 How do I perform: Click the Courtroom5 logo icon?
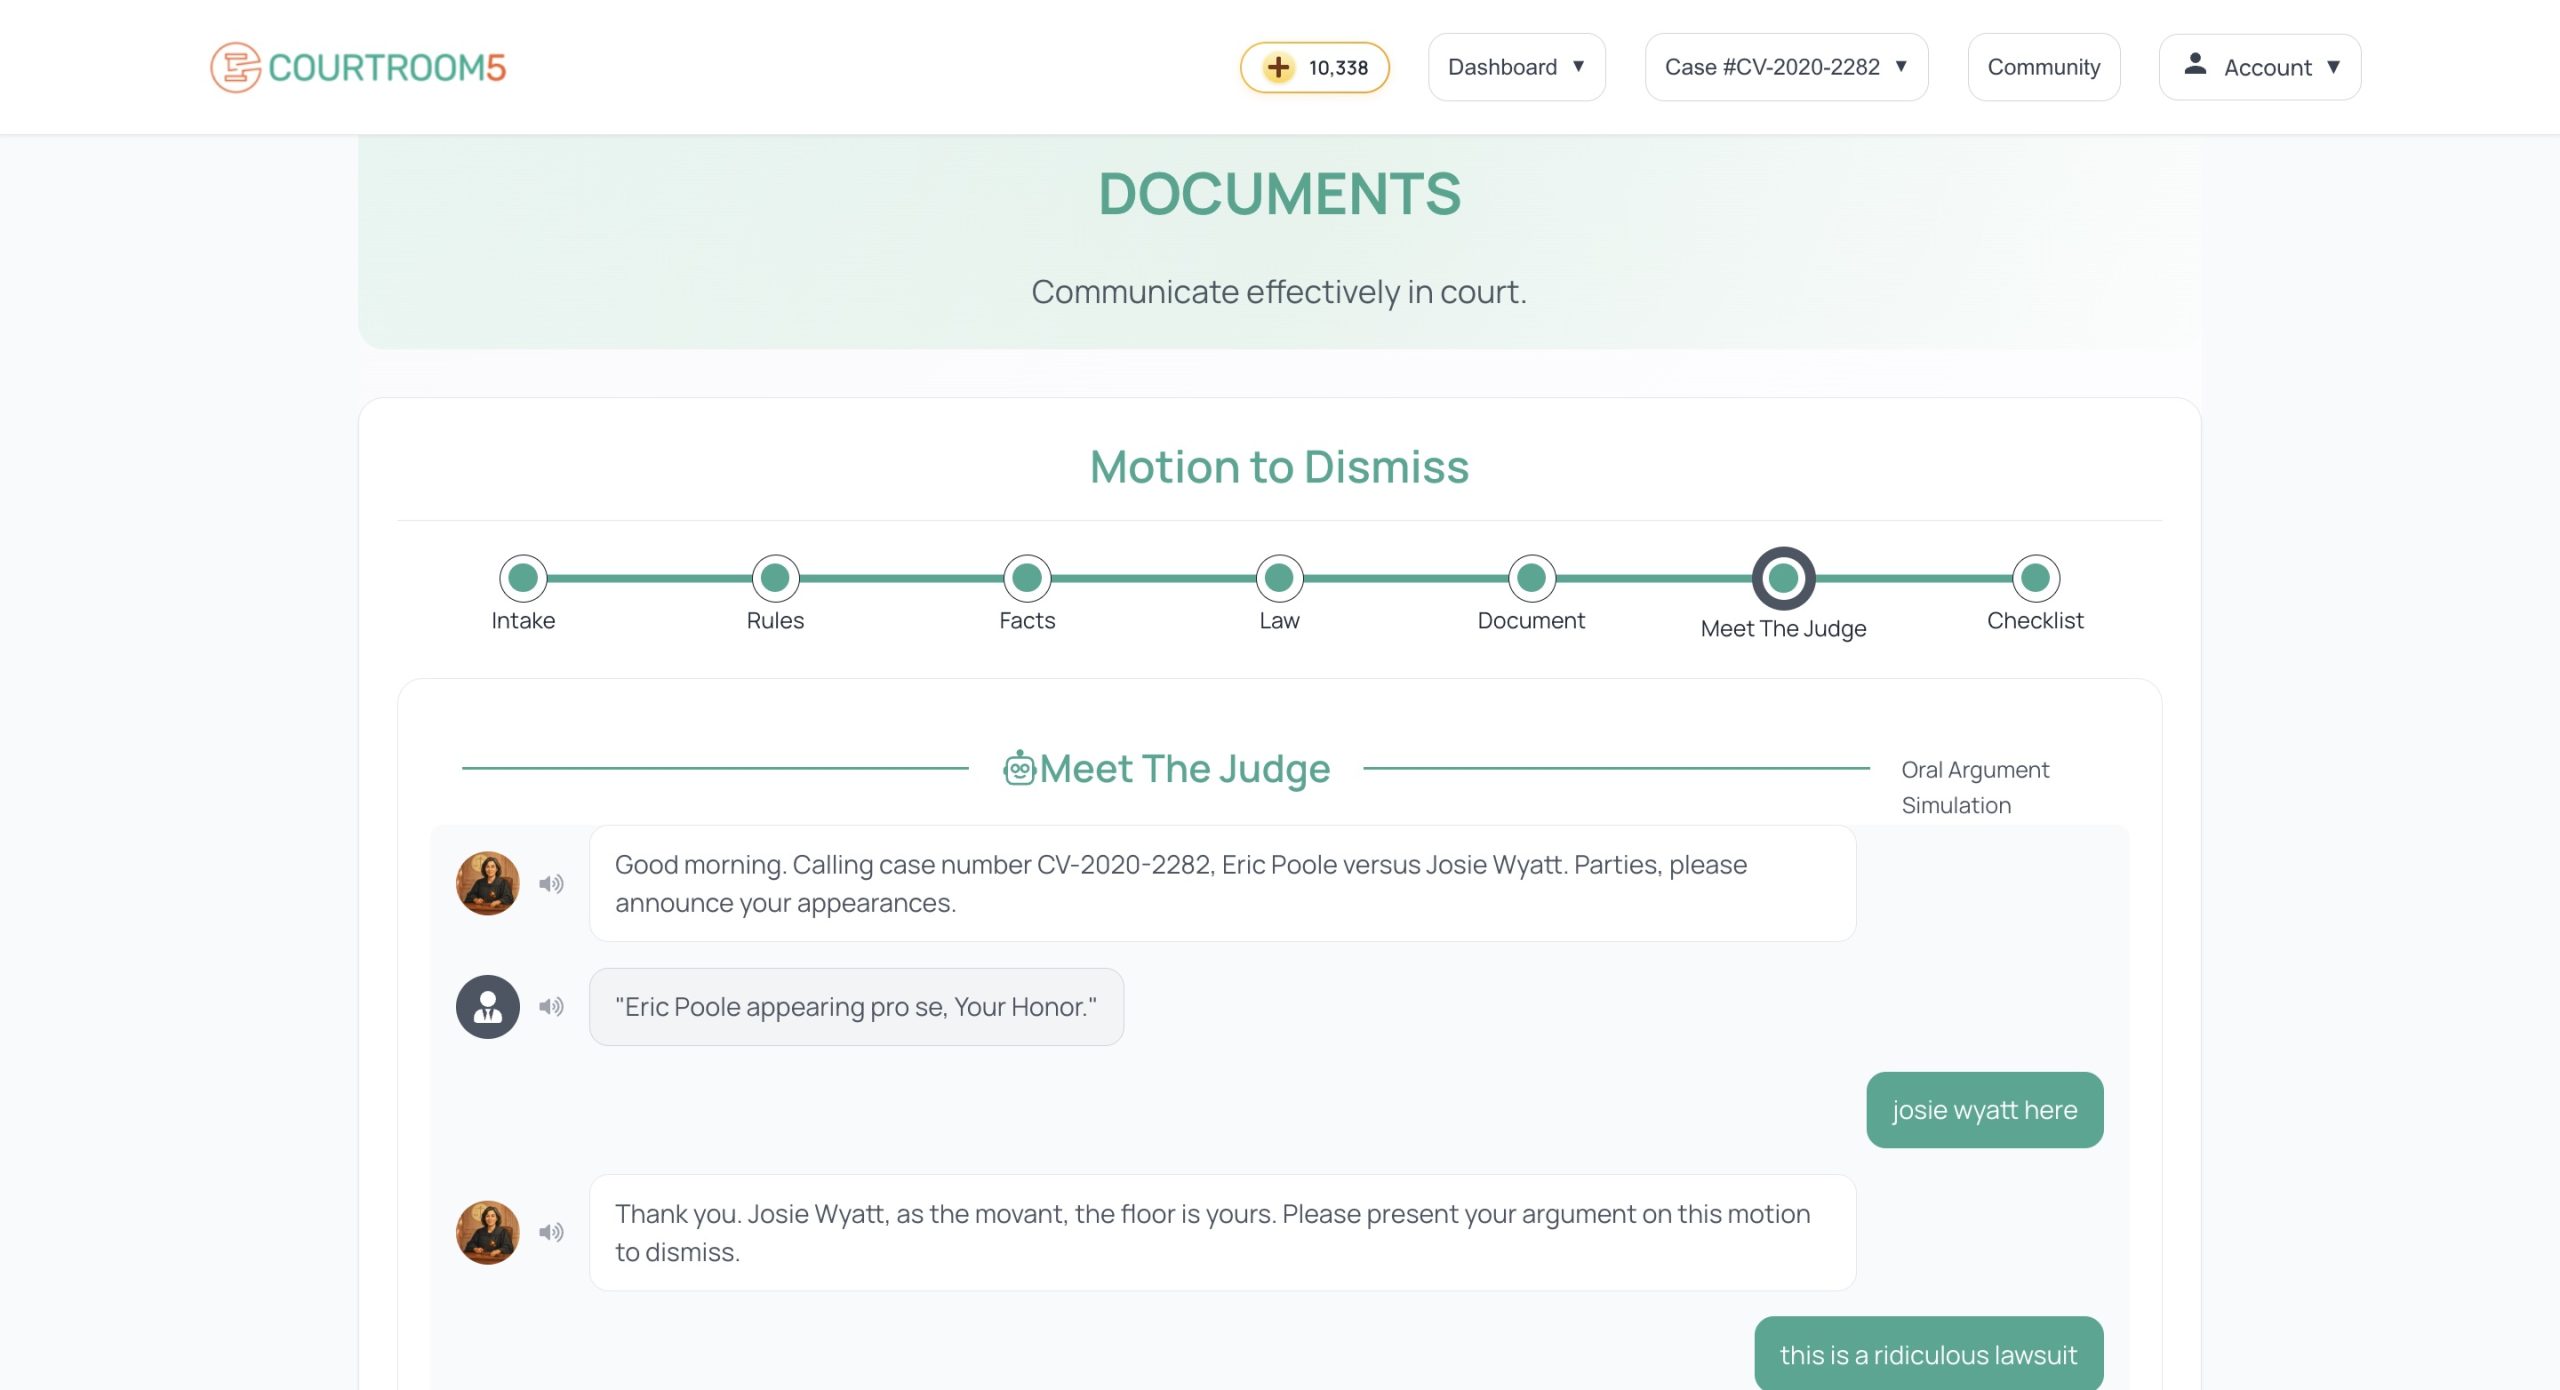235,67
